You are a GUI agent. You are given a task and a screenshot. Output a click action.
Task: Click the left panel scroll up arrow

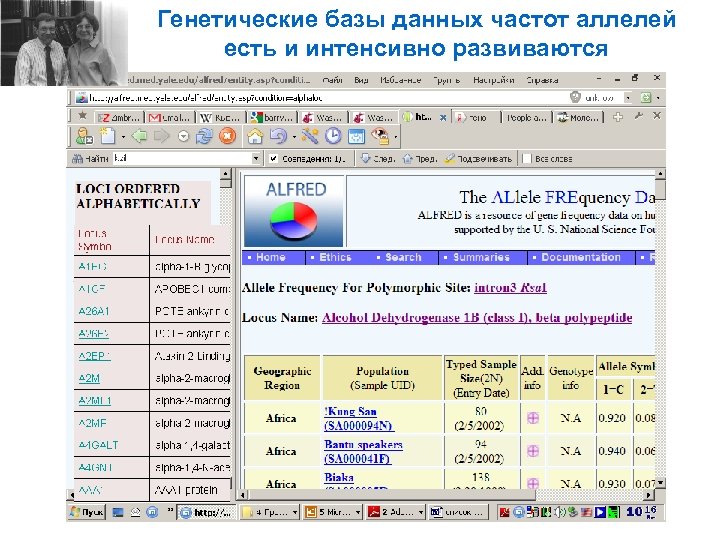(225, 174)
